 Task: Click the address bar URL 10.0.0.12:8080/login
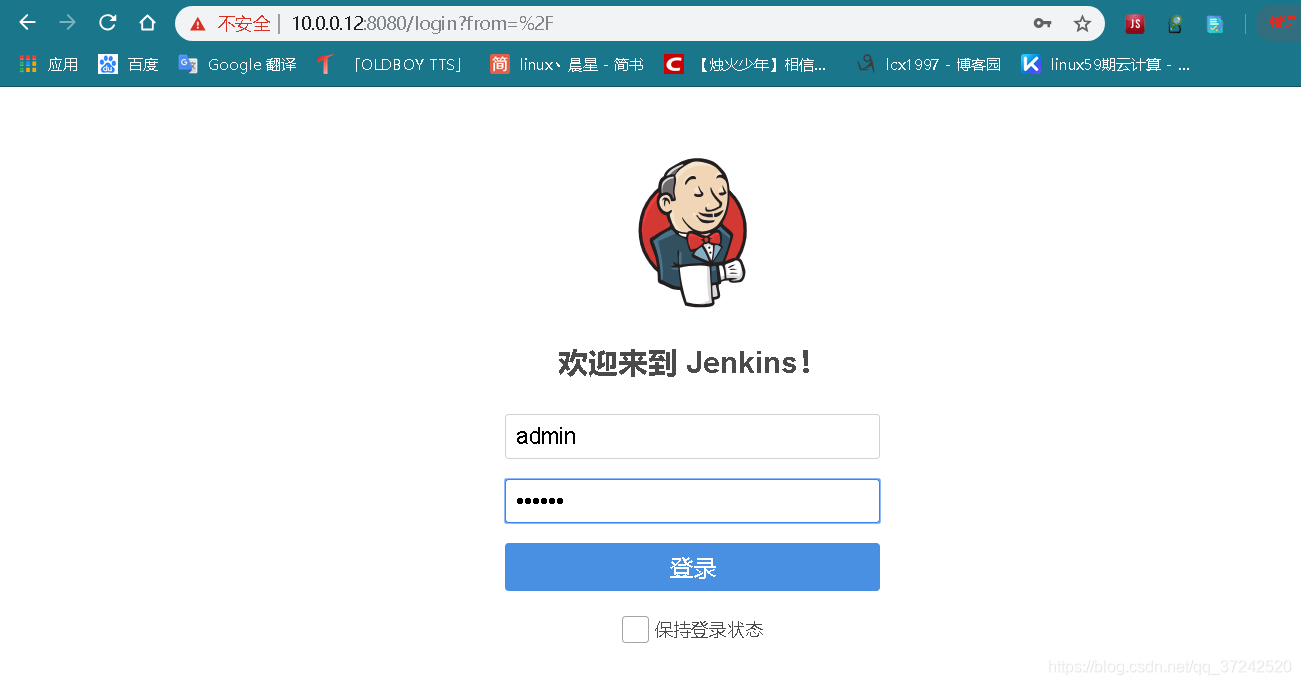[423, 23]
